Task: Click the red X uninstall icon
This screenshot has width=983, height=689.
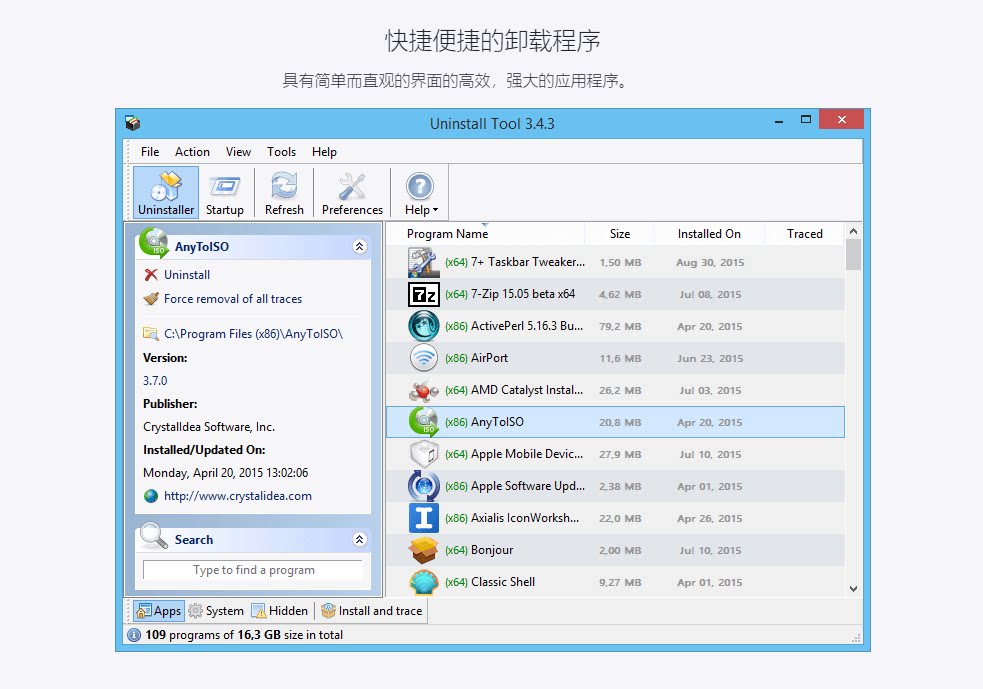Action: [150, 275]
